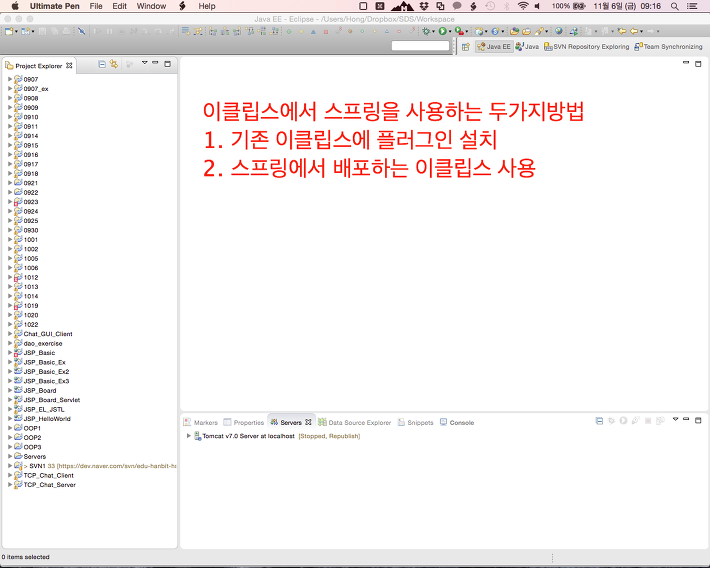The height and width of the screenshot is (568, 710).
Task: Open Project Explorer view menu triangle
Action: (x=144, y=63)
